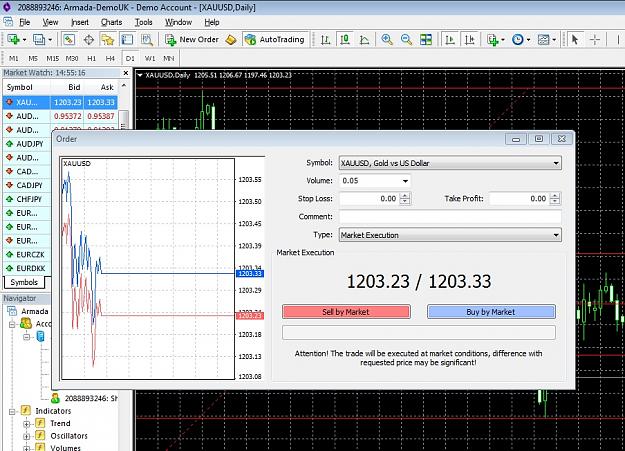Open the Window menu
The width and height of the screenshot is (625, 451).
point(179,22)
